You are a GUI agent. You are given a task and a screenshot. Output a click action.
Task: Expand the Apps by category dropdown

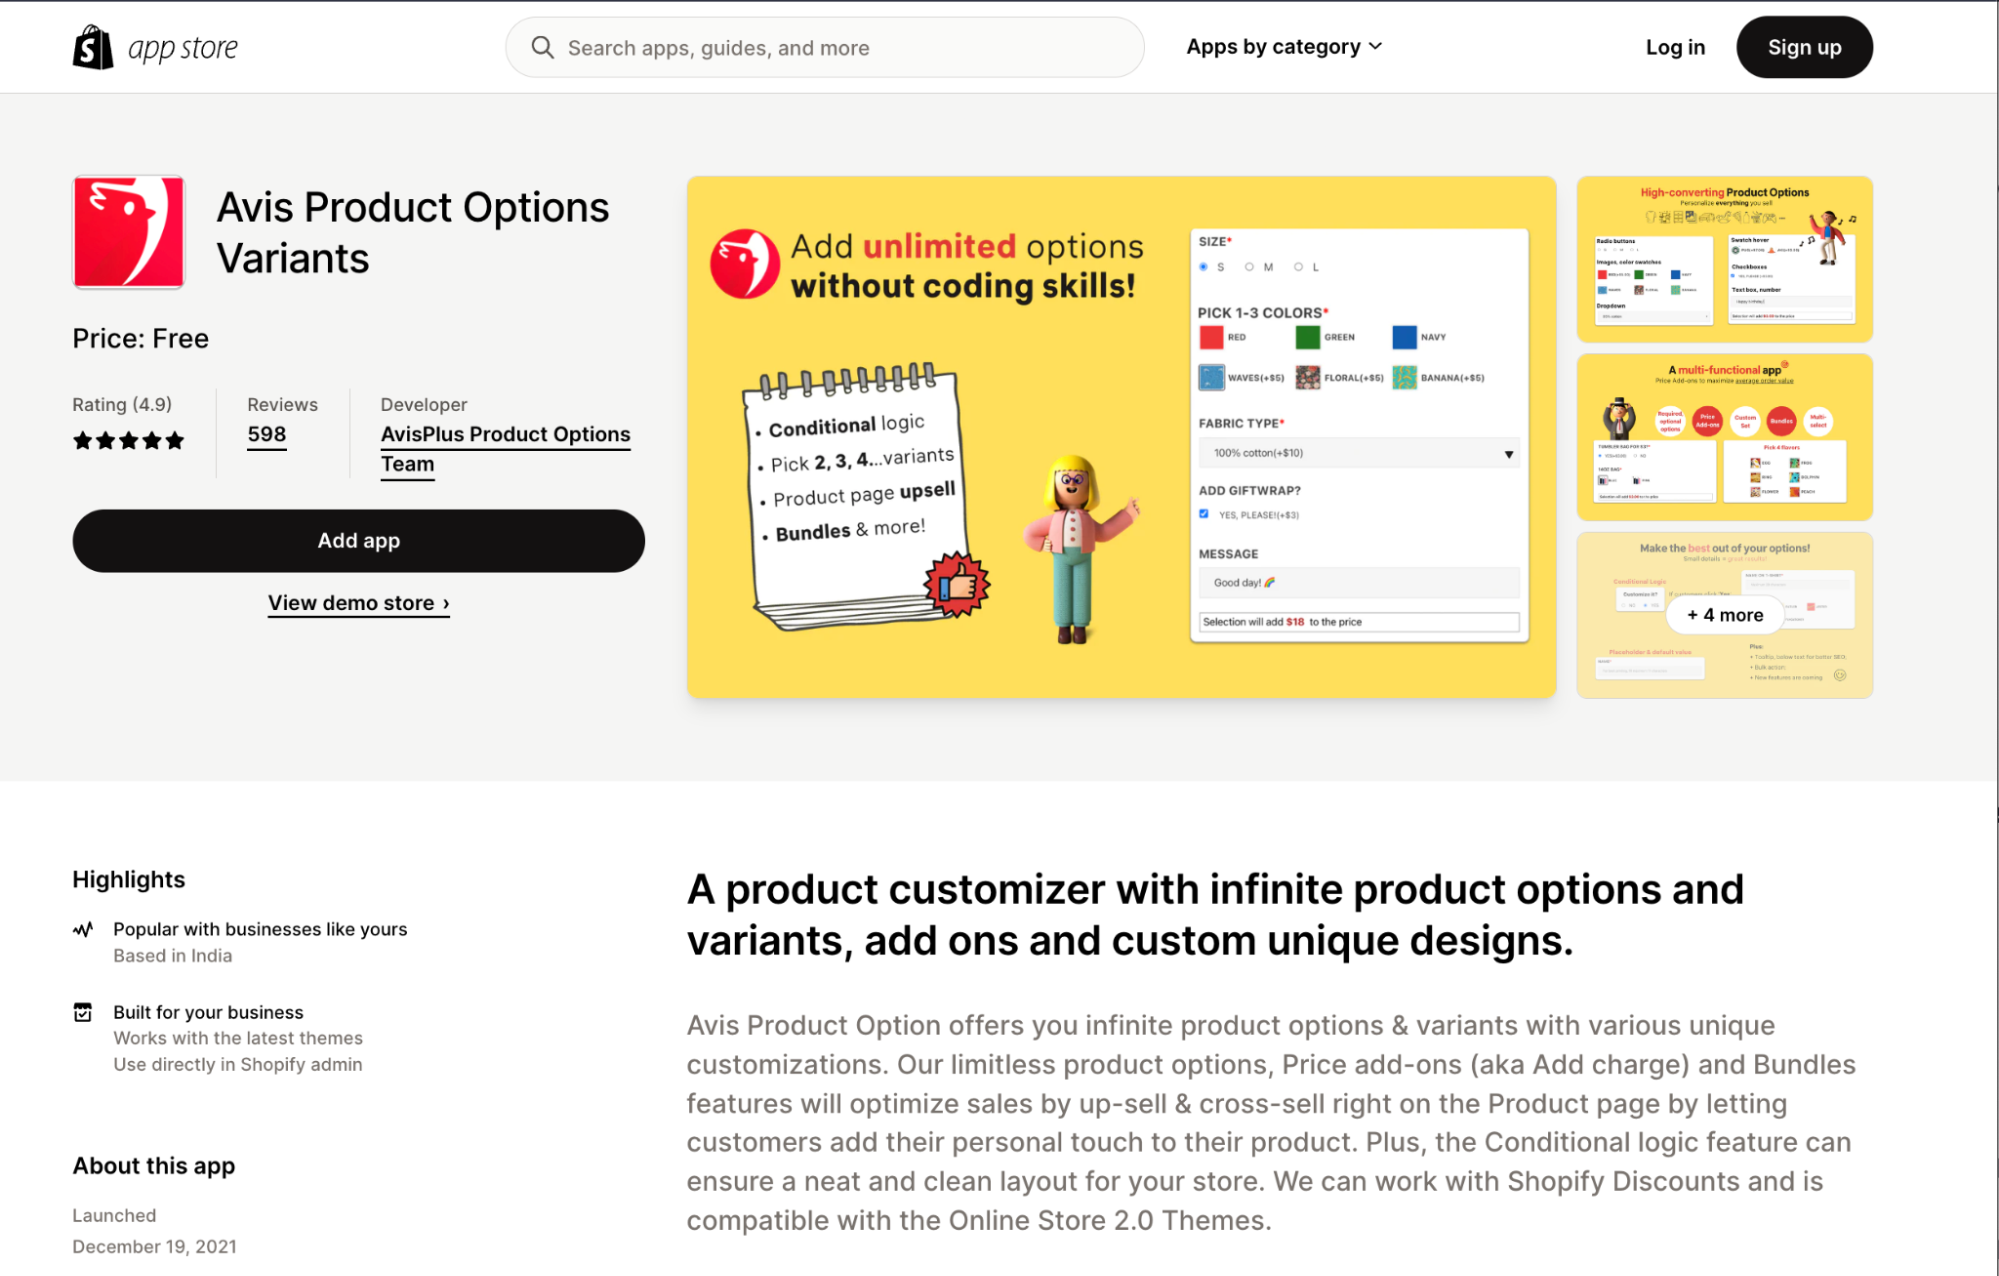tap(1284, 47)
